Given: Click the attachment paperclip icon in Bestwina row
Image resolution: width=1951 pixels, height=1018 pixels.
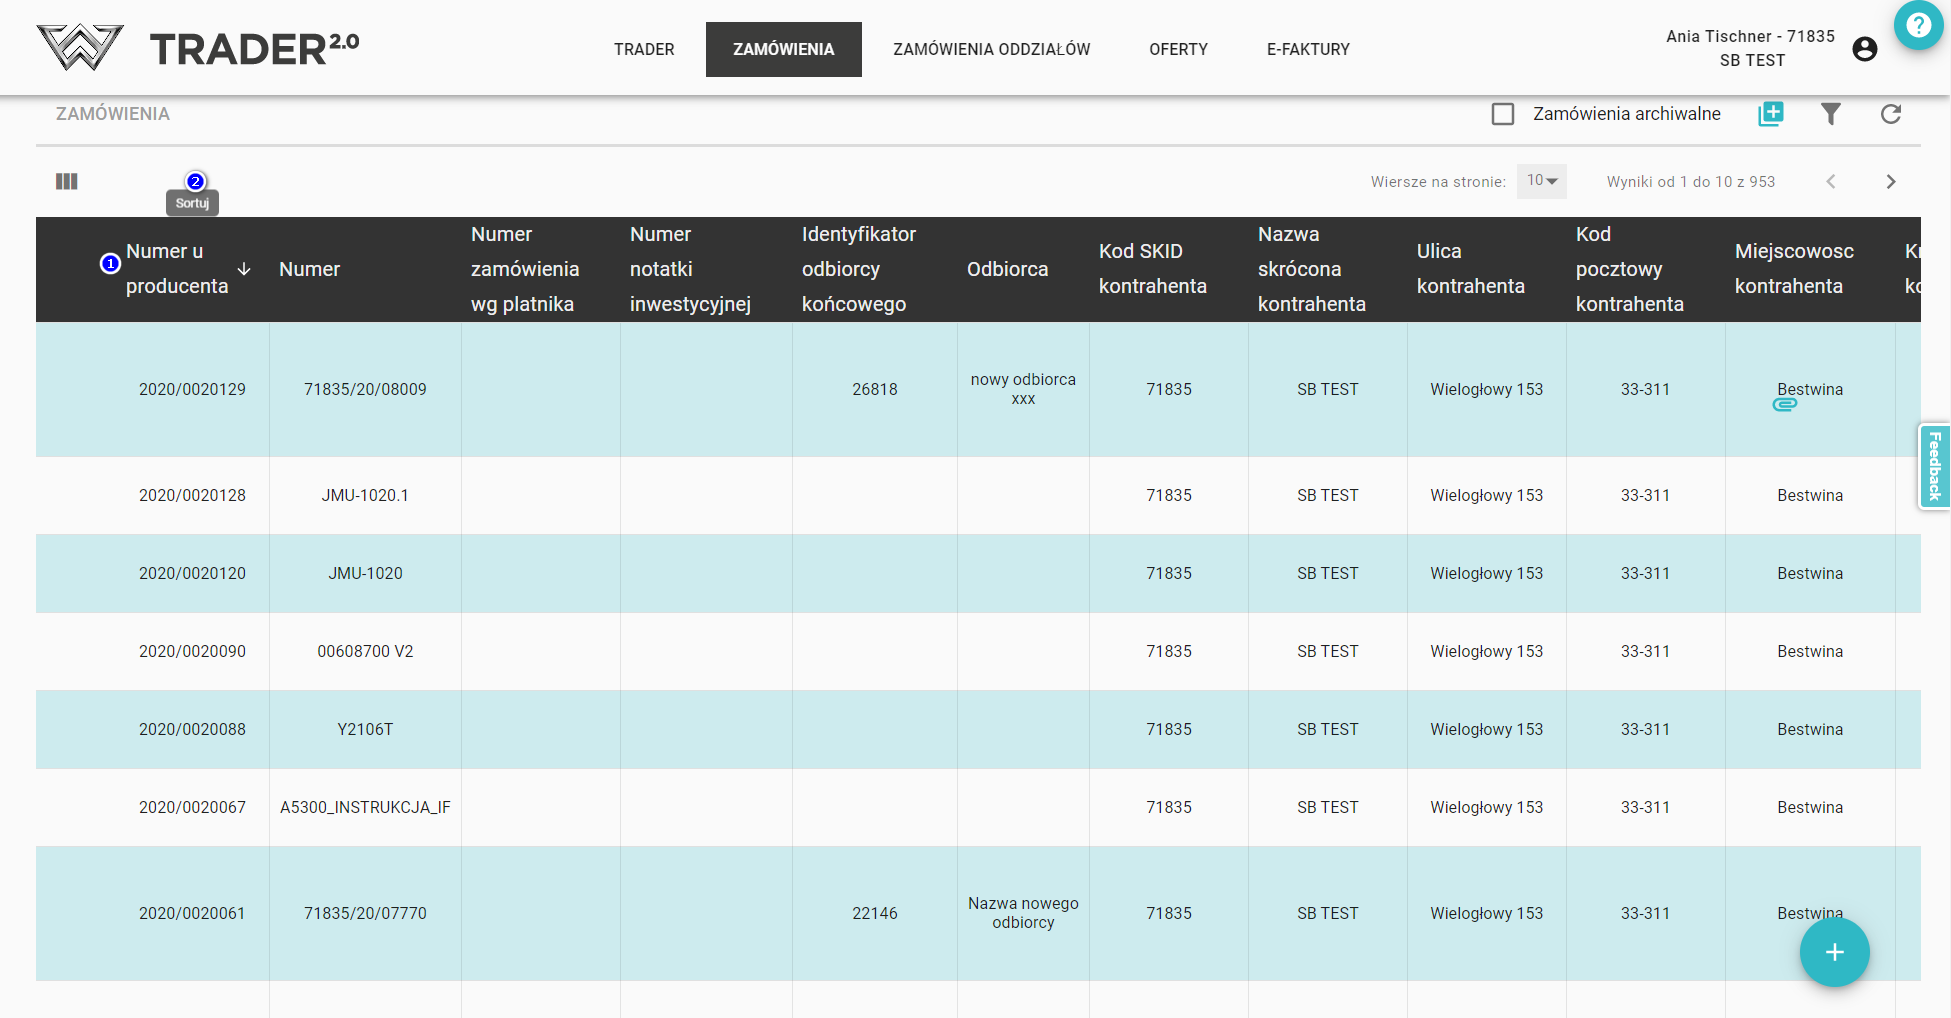Looking at the screenshot, I should 1784,405.
